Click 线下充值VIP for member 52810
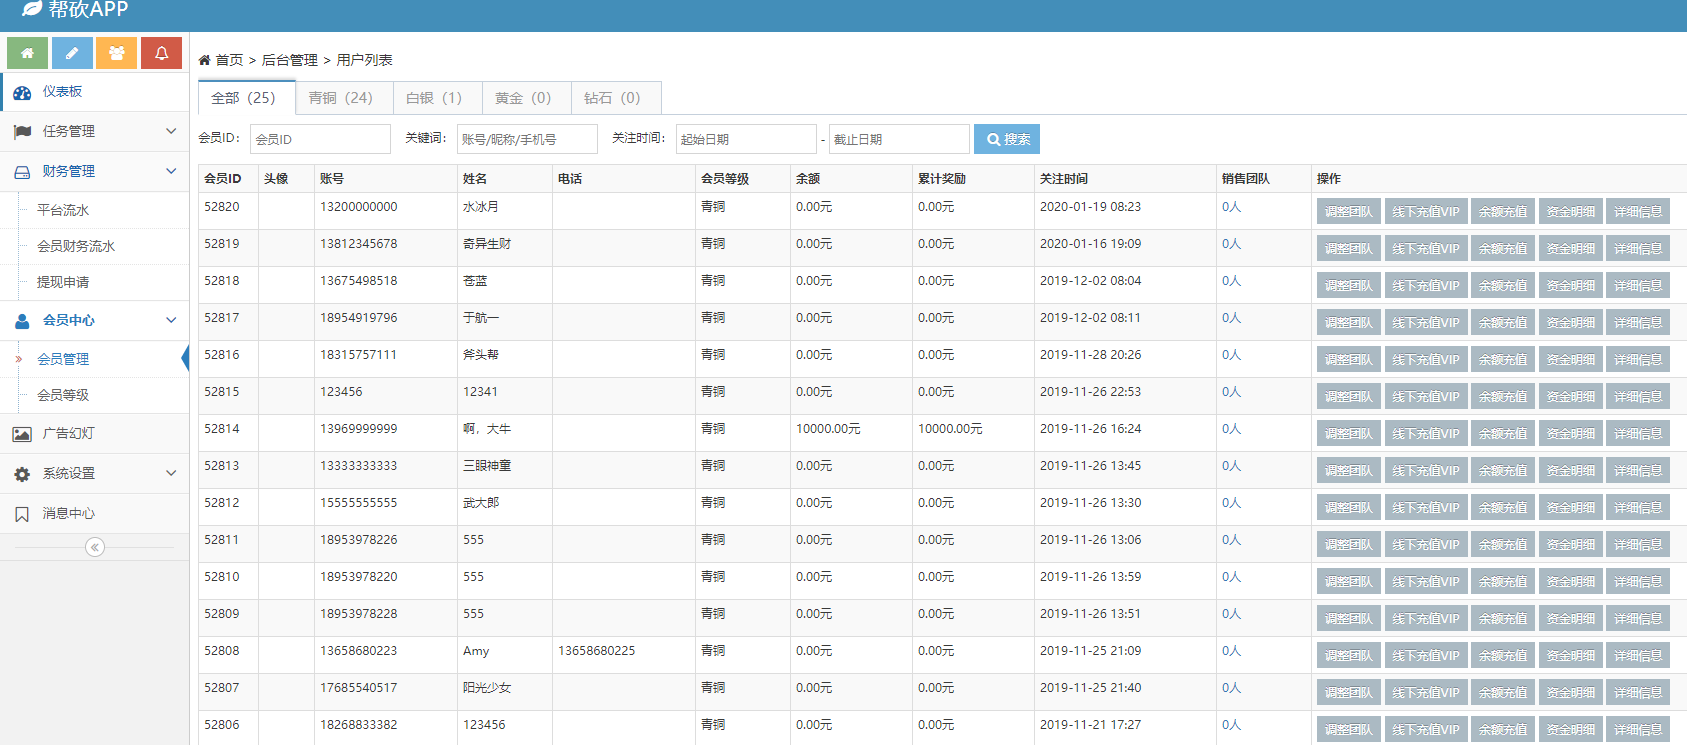Image resolution: width=1687 pixels, height=745 pixels. pyautogui.click(x=1426, y=582)
